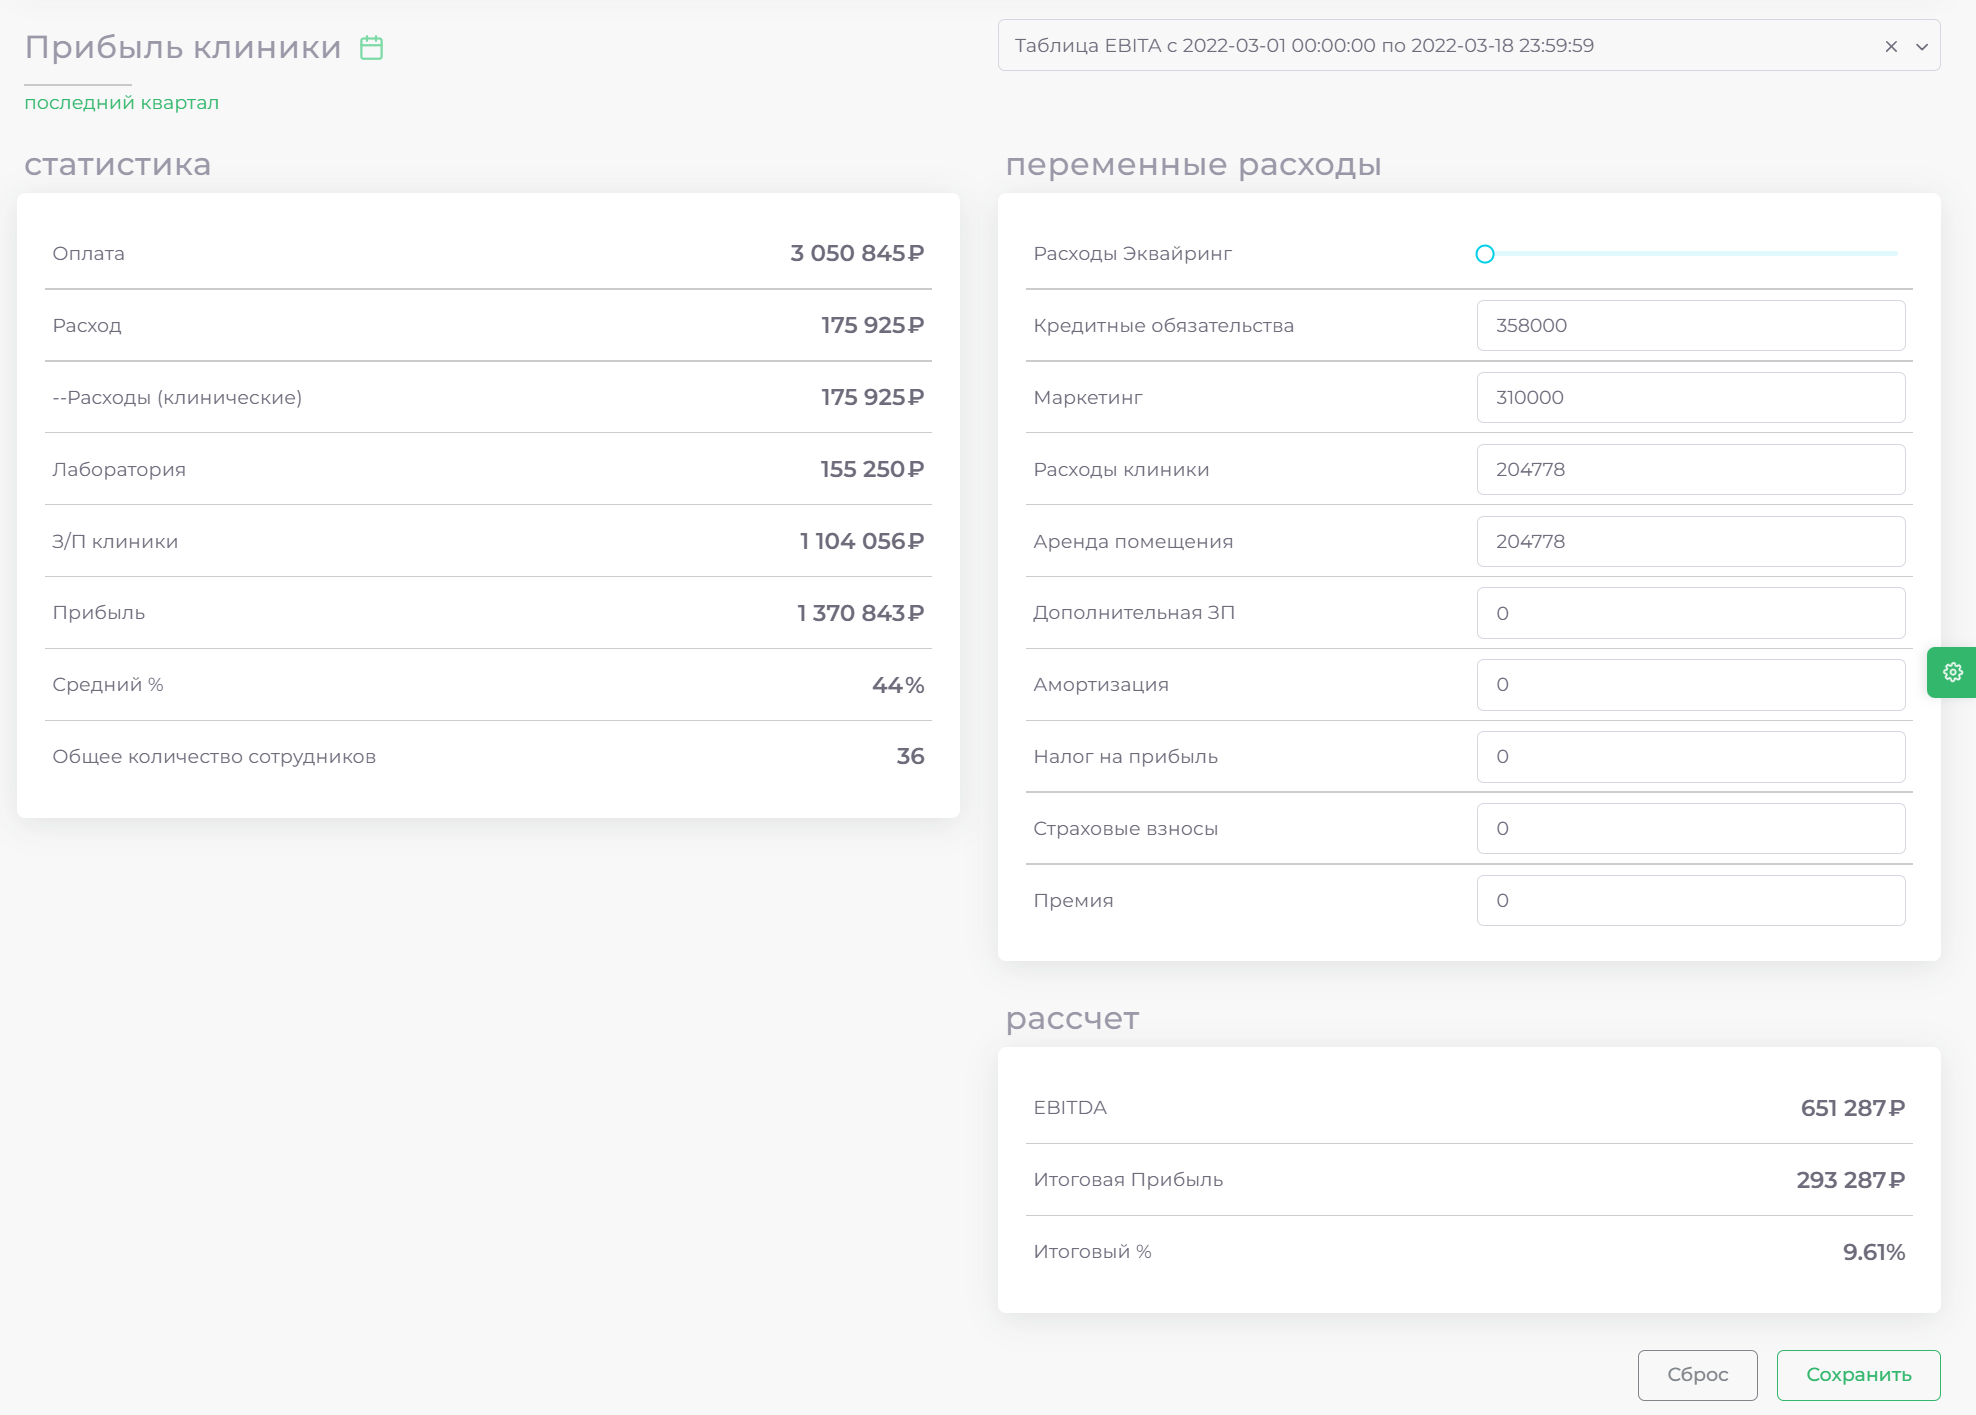The width and height of the screenshot is (1976, 1415).
Task: Focus the Дополнительная ЗП input field
Action: pos(1691,613)
